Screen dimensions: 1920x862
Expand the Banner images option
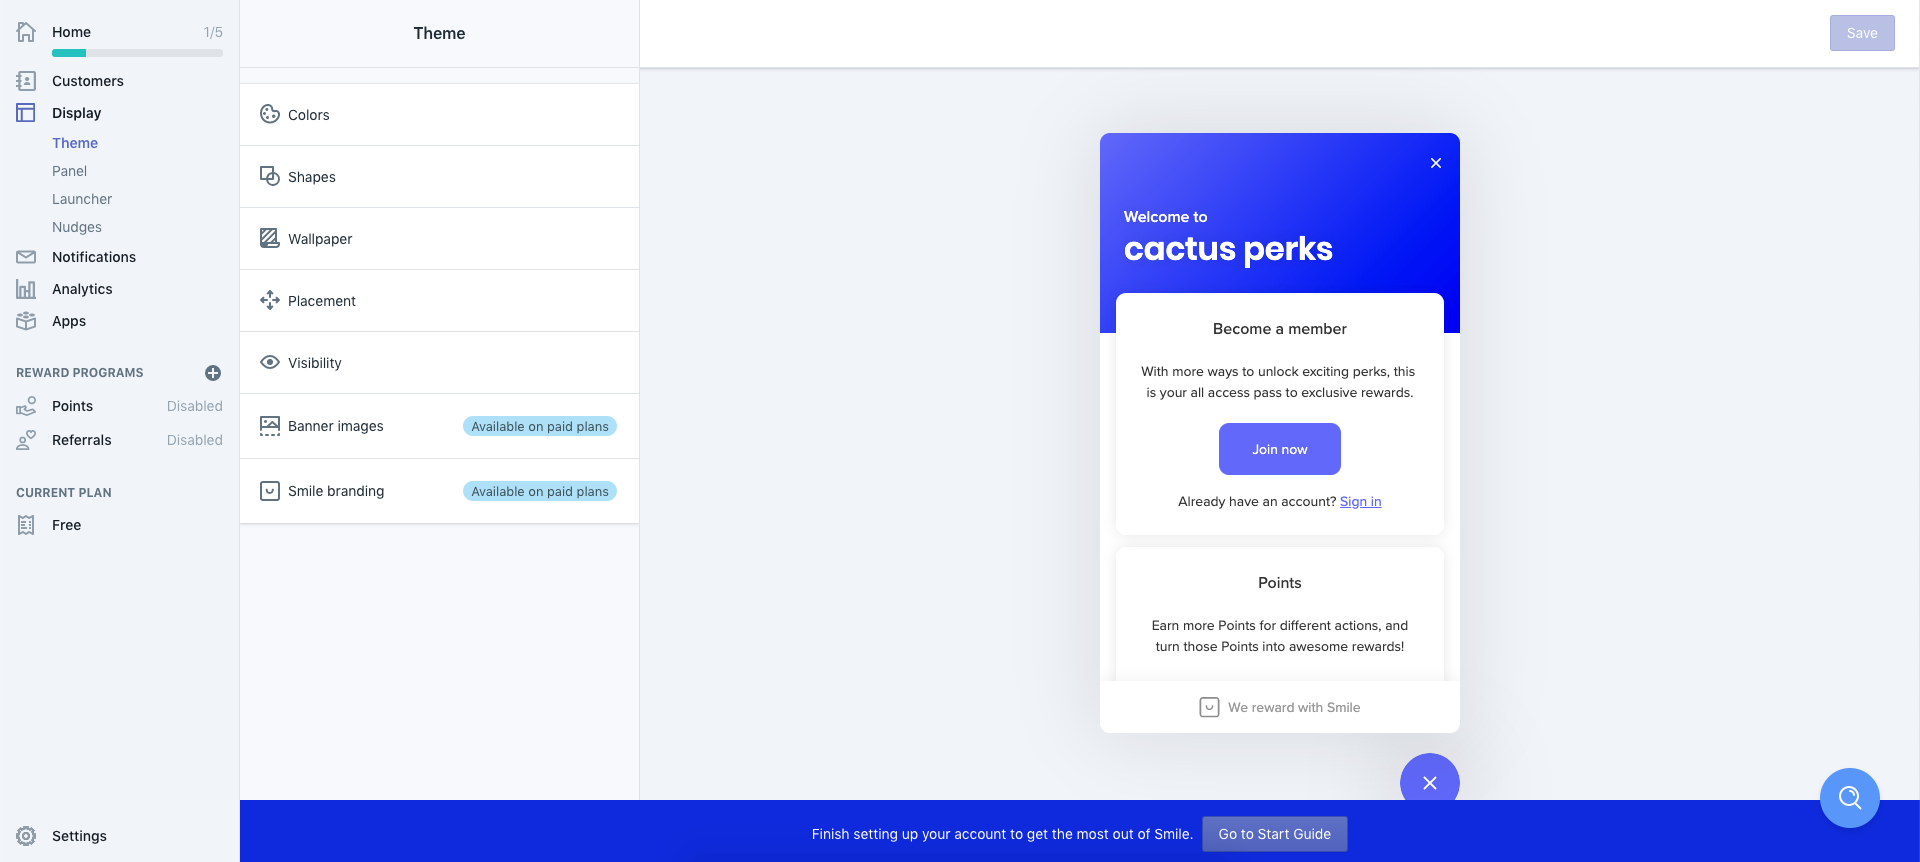[439, 426]
